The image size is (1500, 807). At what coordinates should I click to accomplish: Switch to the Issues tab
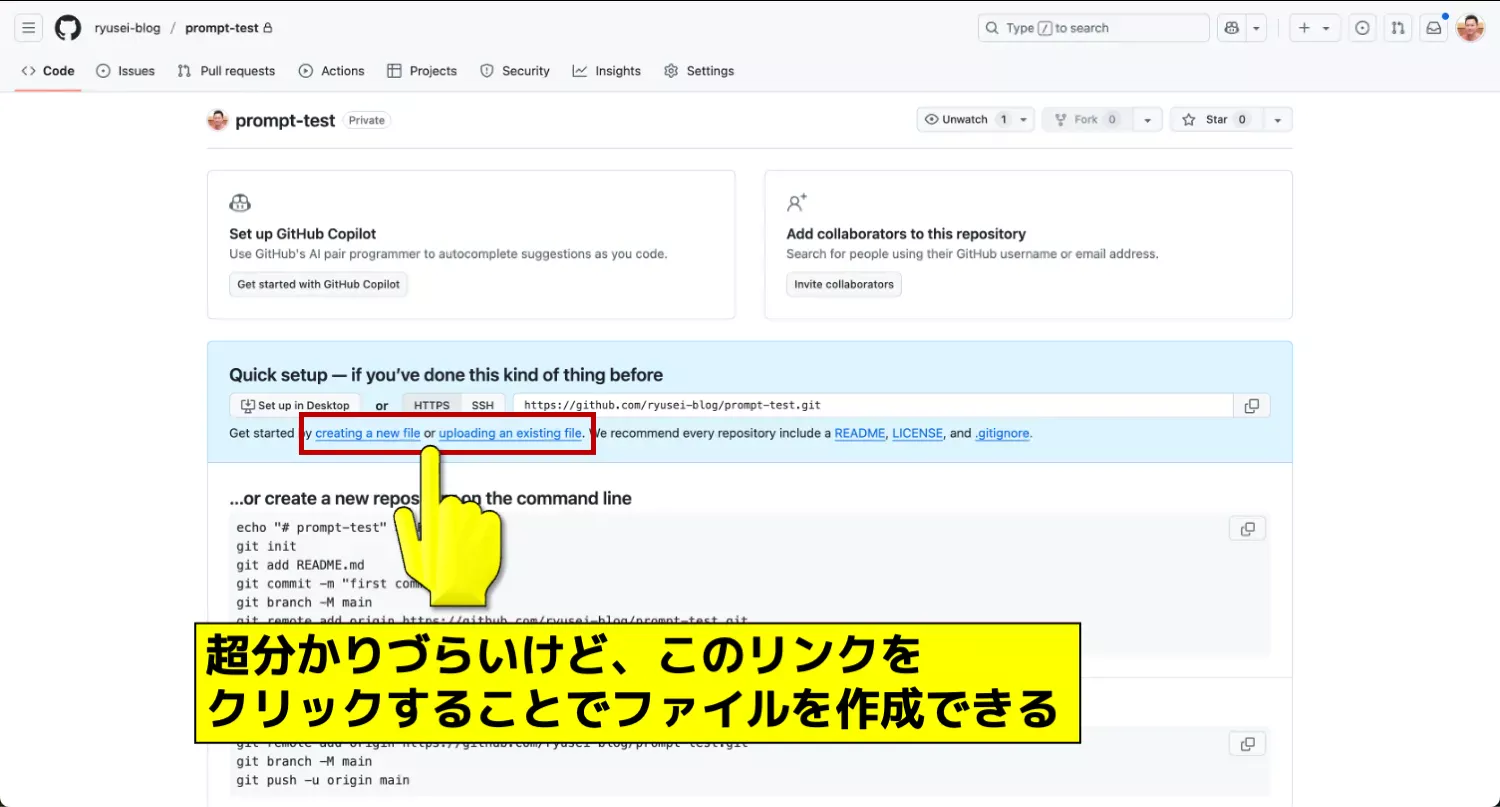[126, 71]
